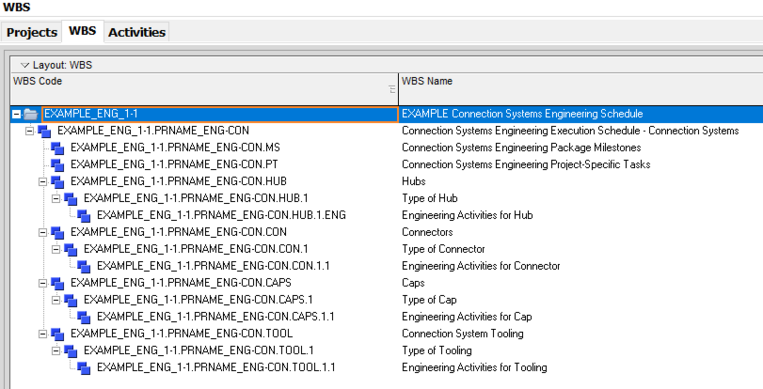This screenshot has height=389, width=763.
Task: Click the WBS icon beside PRNAME_ENG-CON.HUB.1
Action: click(71, 199)
